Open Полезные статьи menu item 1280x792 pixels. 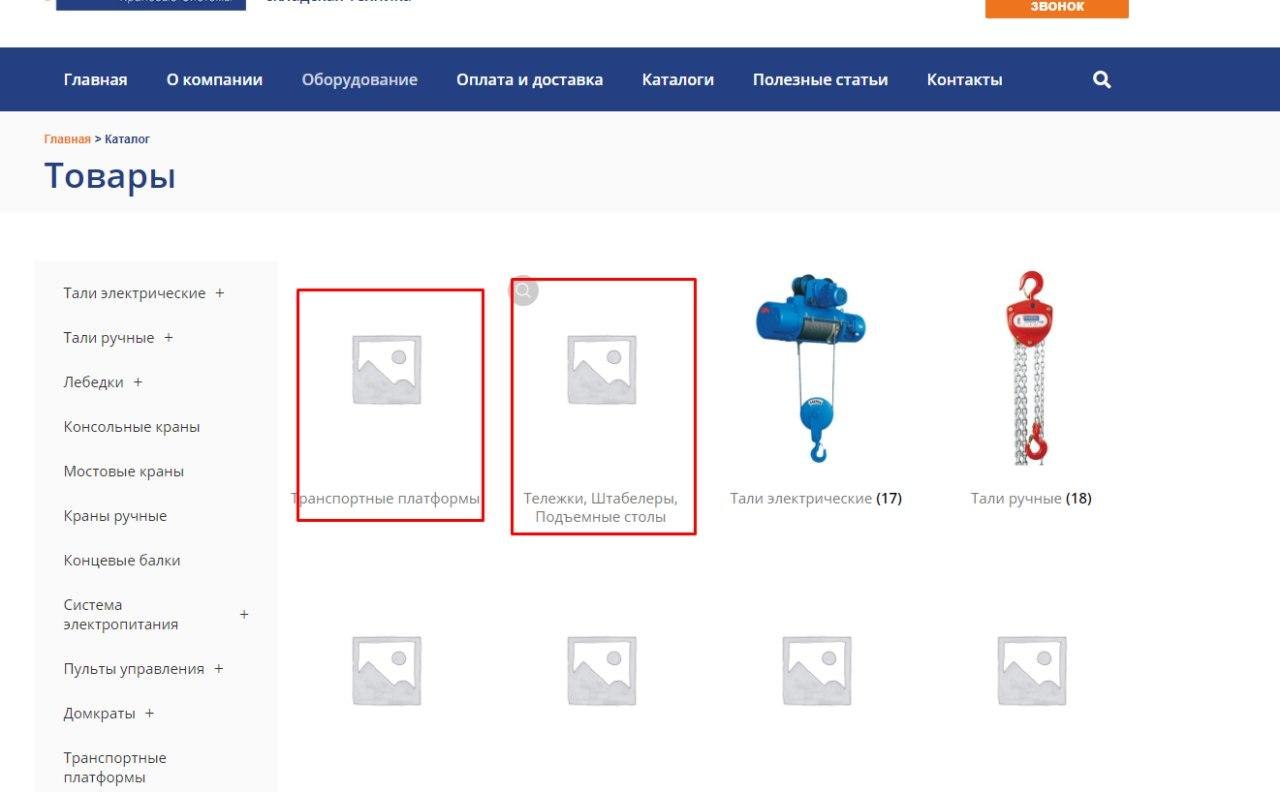[x=820, y=80]
